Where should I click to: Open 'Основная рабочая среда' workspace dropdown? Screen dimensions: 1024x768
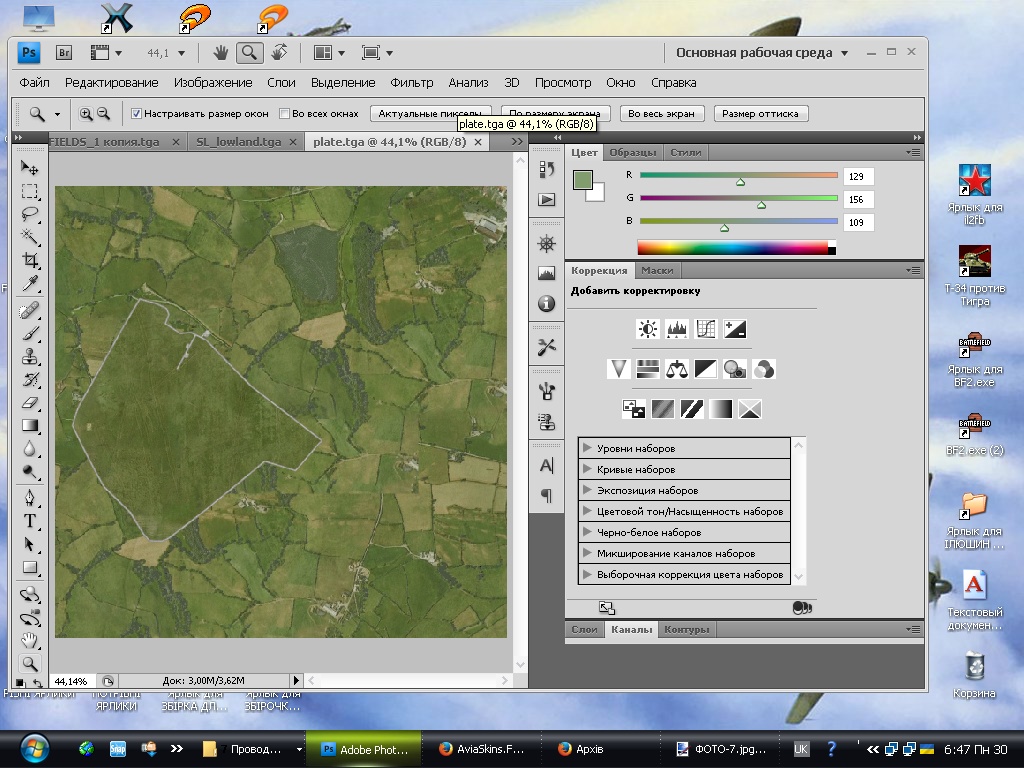762,53
